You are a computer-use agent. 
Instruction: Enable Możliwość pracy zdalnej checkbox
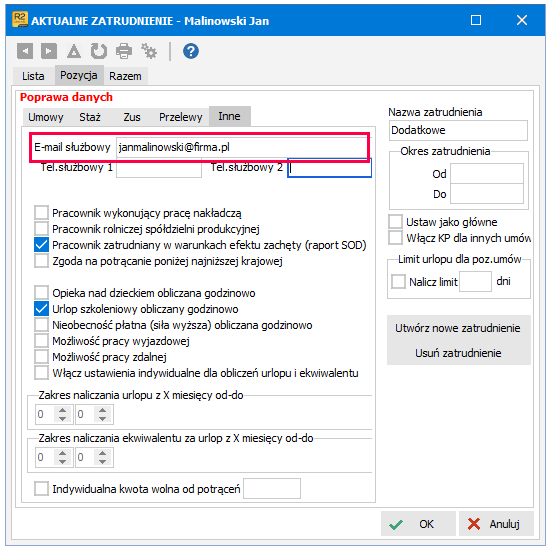tap(41, 357)
